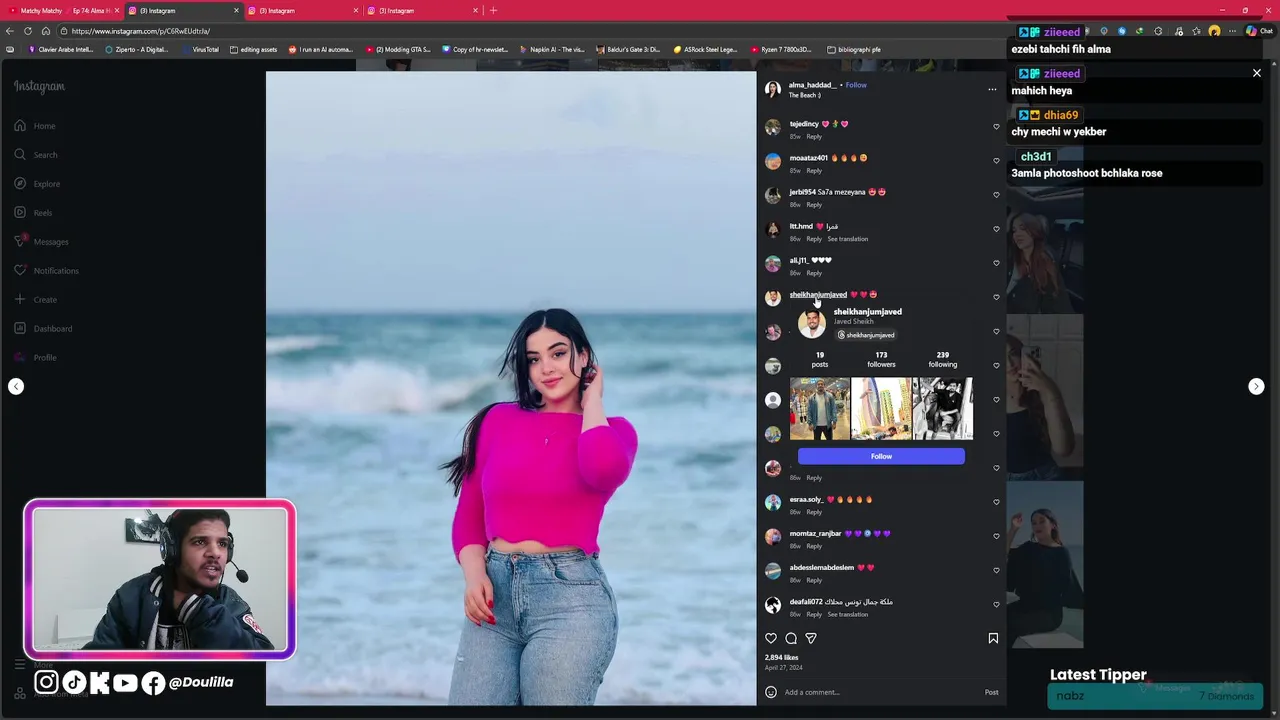See translation of ltt.hmd's comment
This screenshot has width=1280, height=720.
tap(847, 239)
